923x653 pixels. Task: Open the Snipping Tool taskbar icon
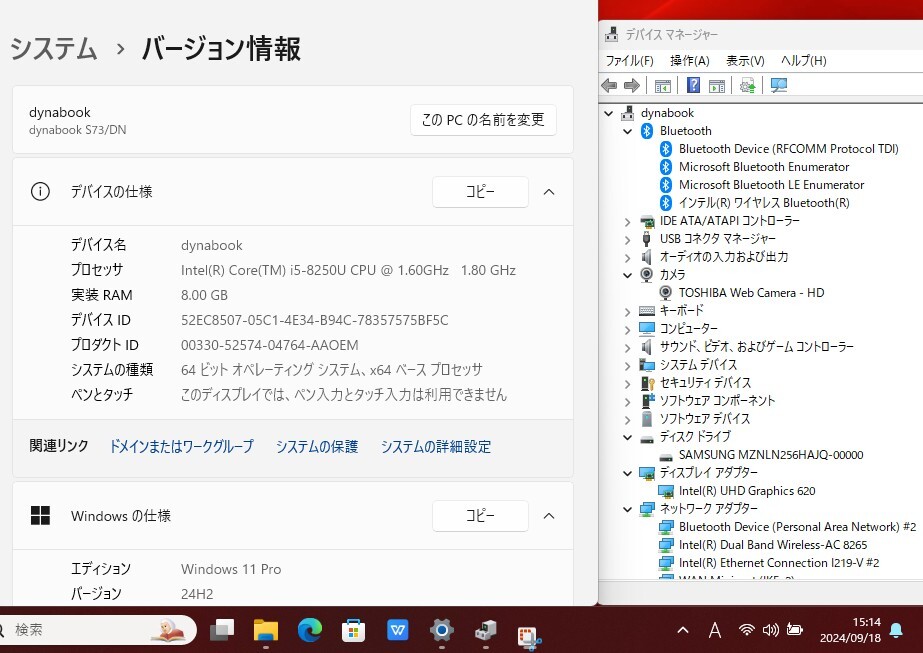pyautogui.click(x=529, y=638)
